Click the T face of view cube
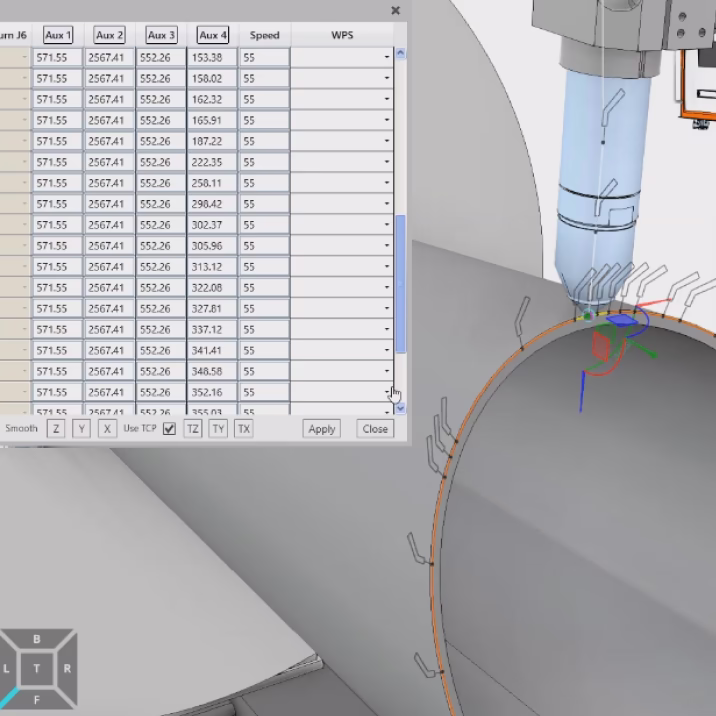 [37, 668]
